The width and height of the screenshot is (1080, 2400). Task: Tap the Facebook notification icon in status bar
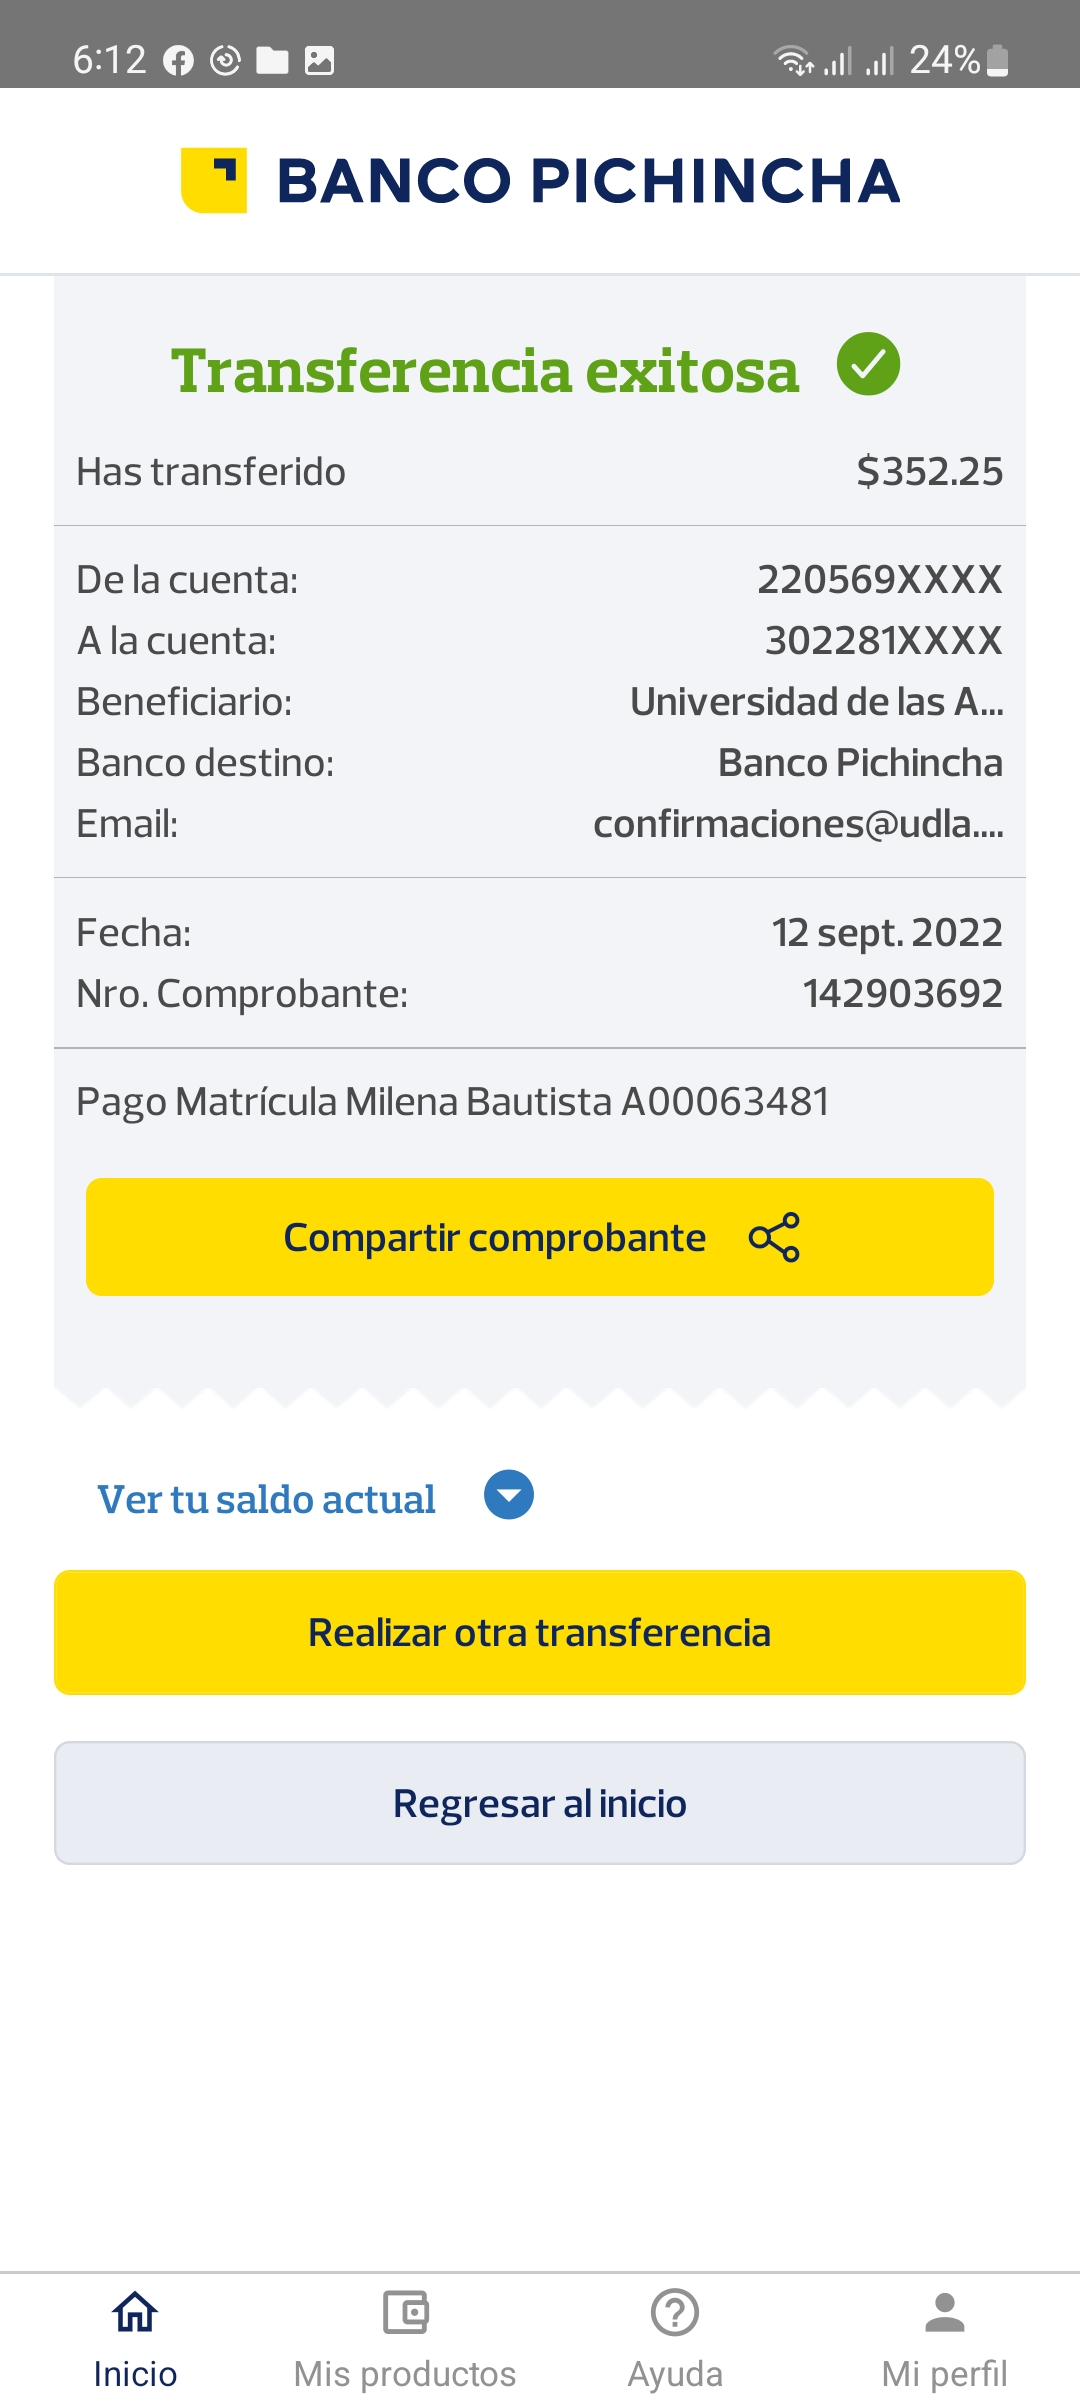point(178,61)
